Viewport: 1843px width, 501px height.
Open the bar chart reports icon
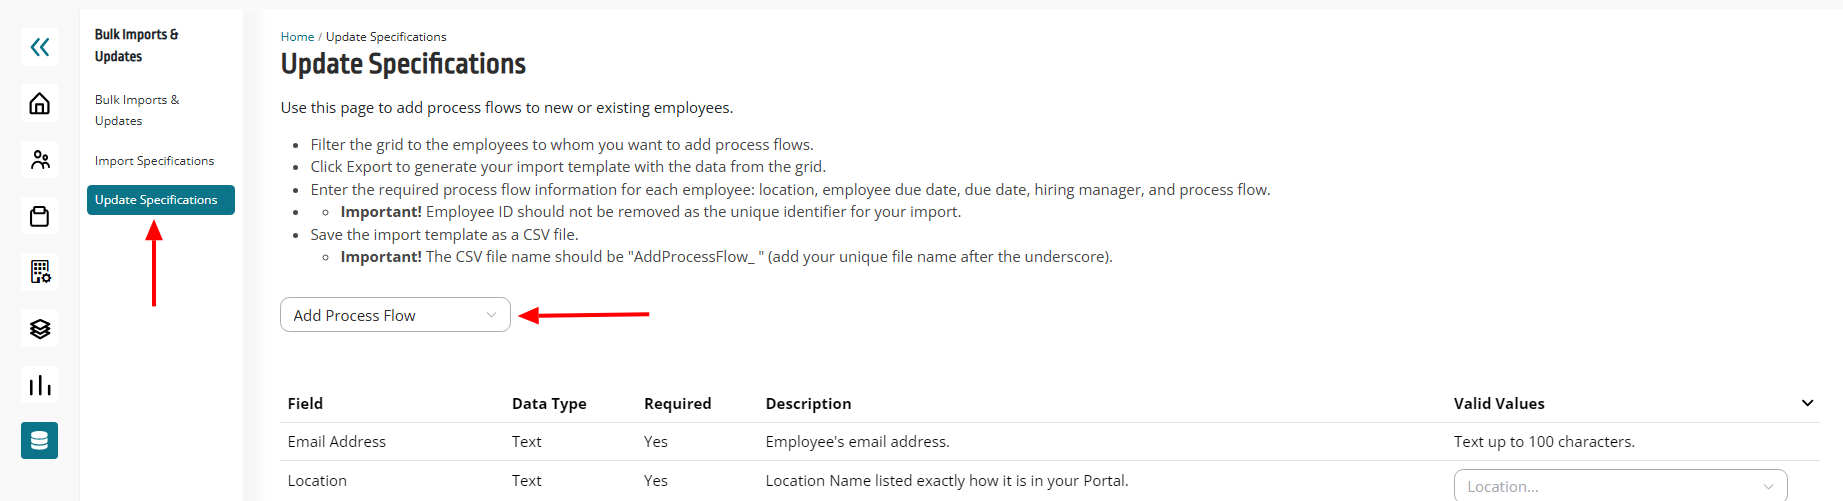coord(39,385)
